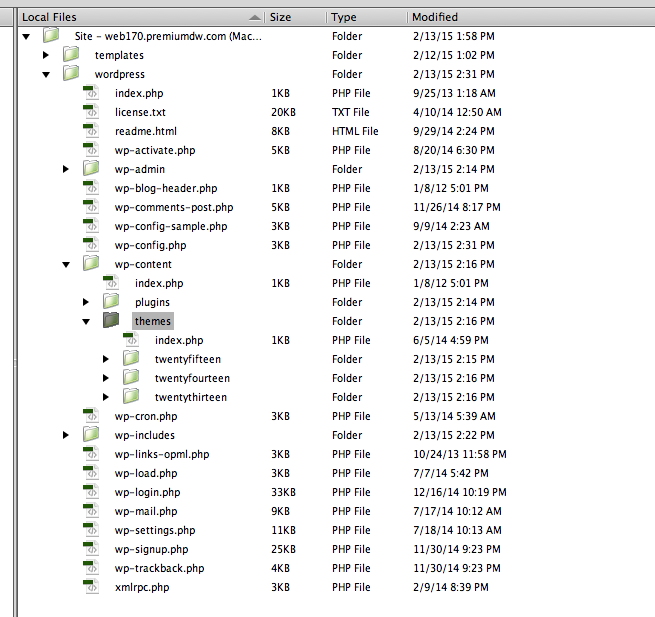Sort by the Type column header

[367, 17]
